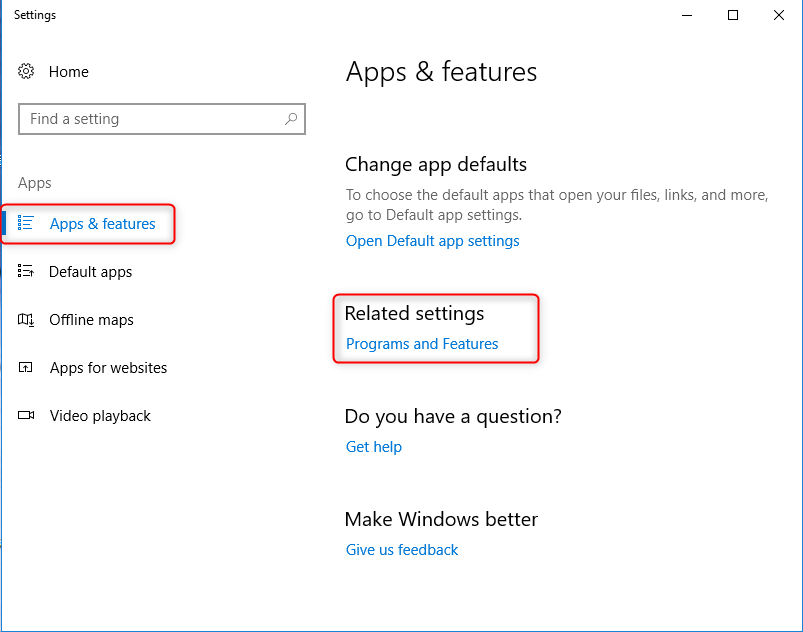Return to Home by its text label
This screenshot has width=803, height=632.
(69, 72)
